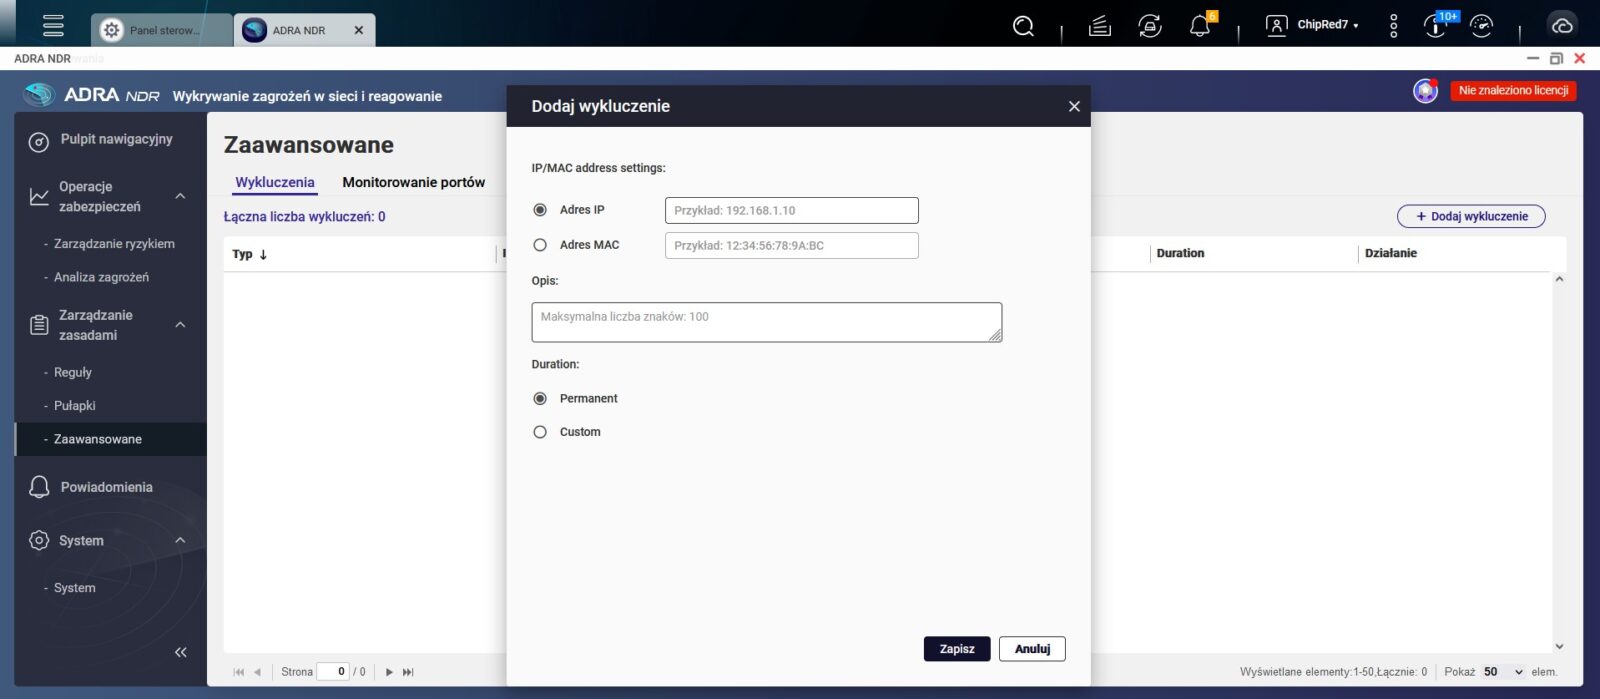Select the Custom duration radio button

pyautogui.click(x=540, y=432)
